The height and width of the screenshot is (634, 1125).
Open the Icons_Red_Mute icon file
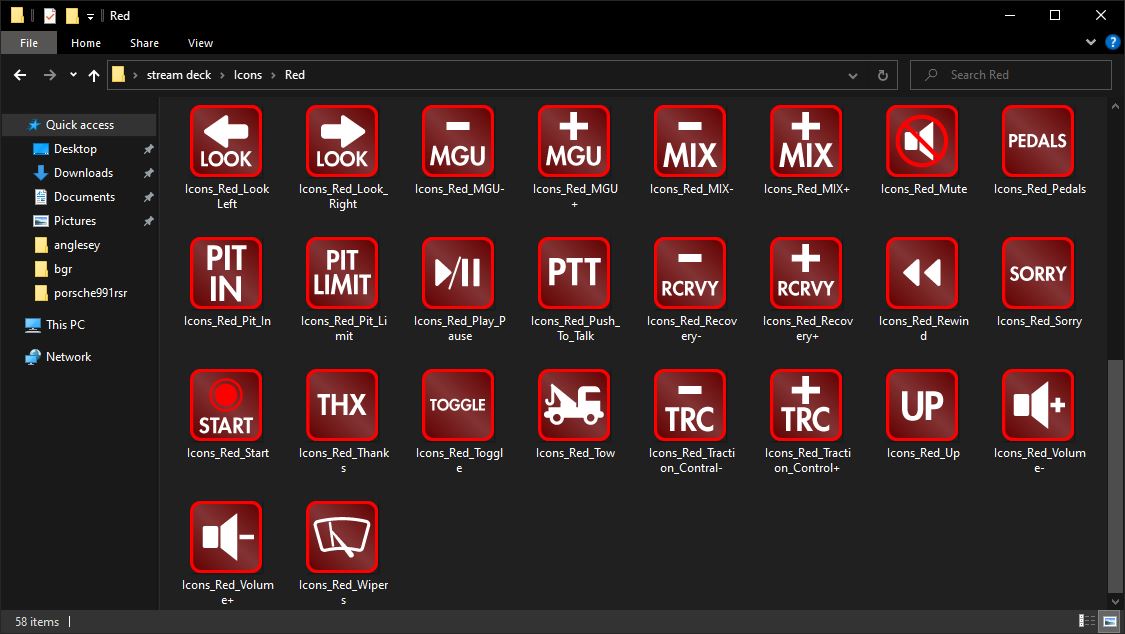click(x=921, y=140)
